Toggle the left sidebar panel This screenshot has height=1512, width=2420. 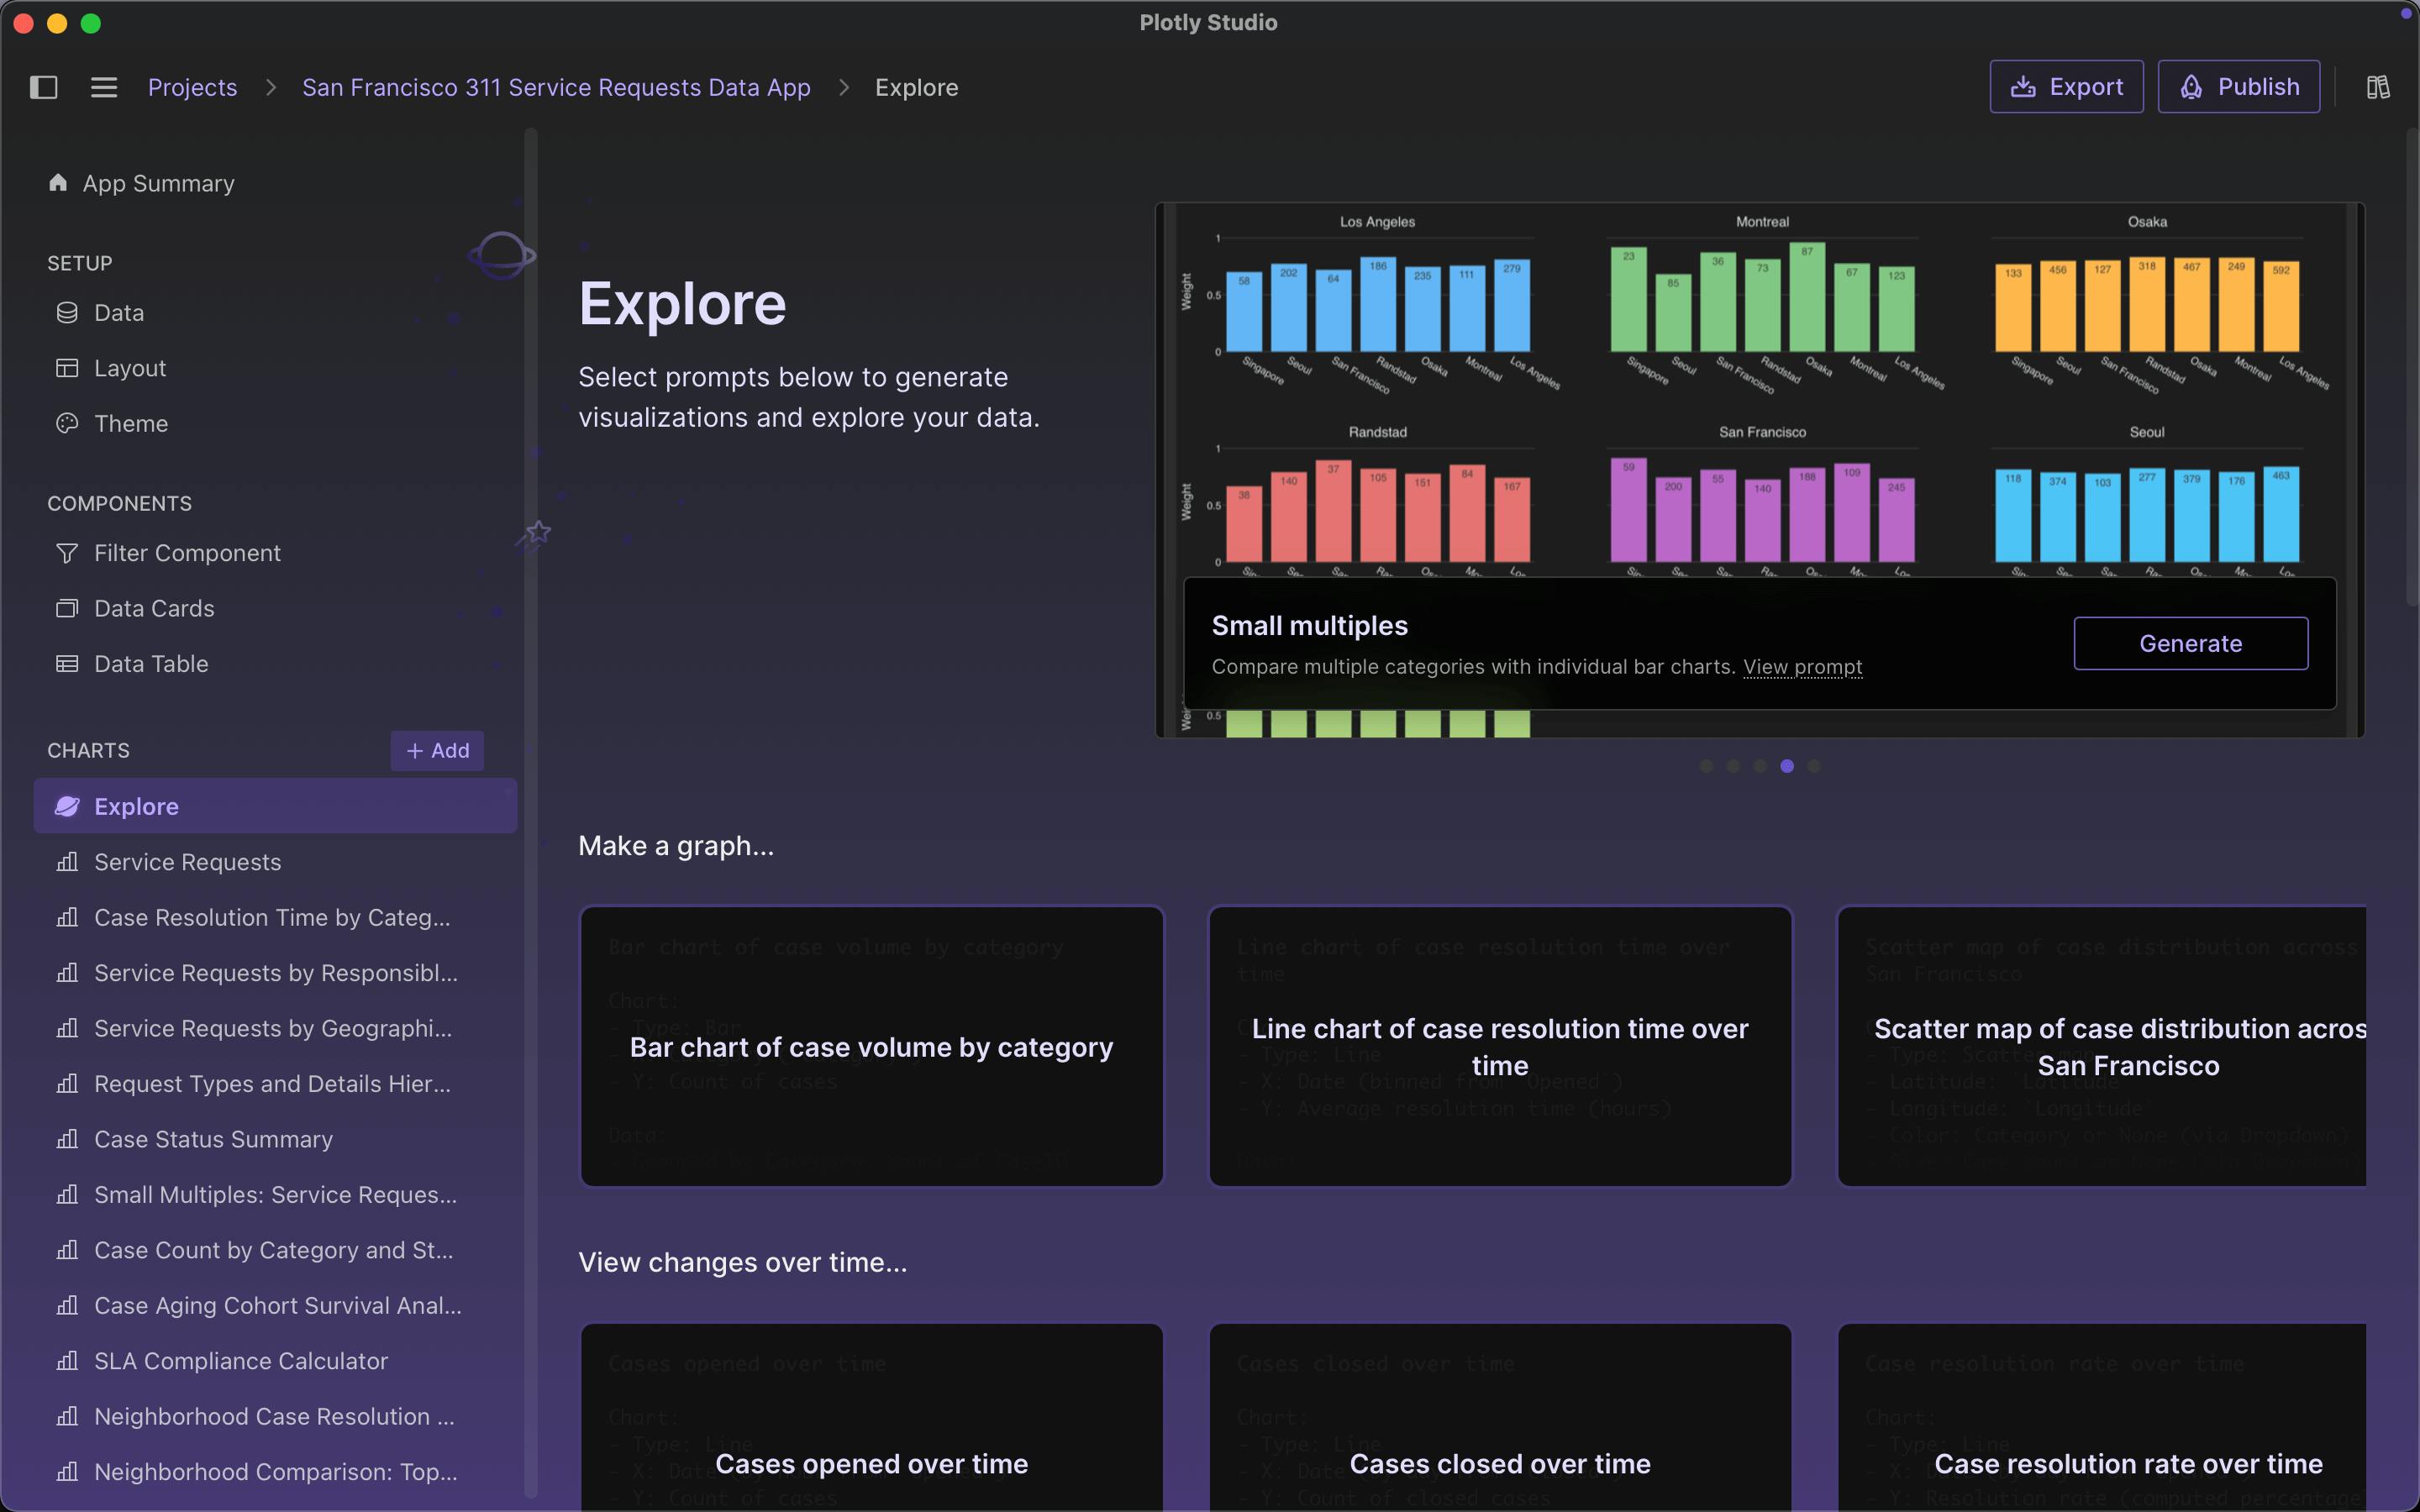pos(44,87)
